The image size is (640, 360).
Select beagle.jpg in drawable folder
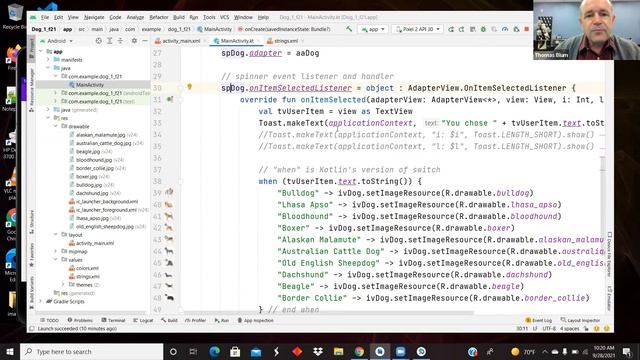87,151
